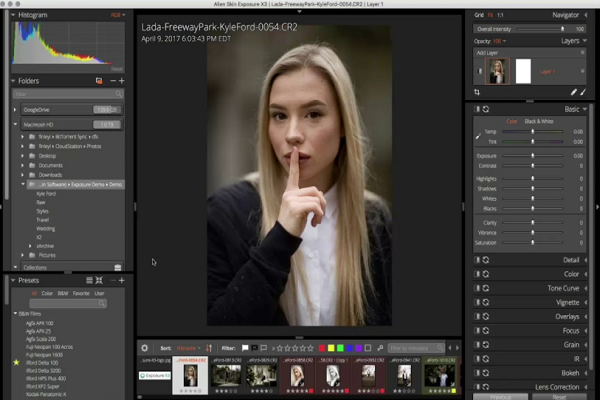Screen dimensions: 600x400
Task: Open the filmstrip settings gear
Action: (144, 348)
